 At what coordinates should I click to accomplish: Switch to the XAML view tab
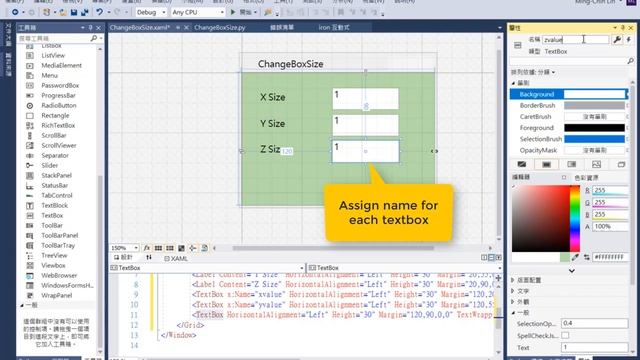pyautogui.click(x=176, y=258)
